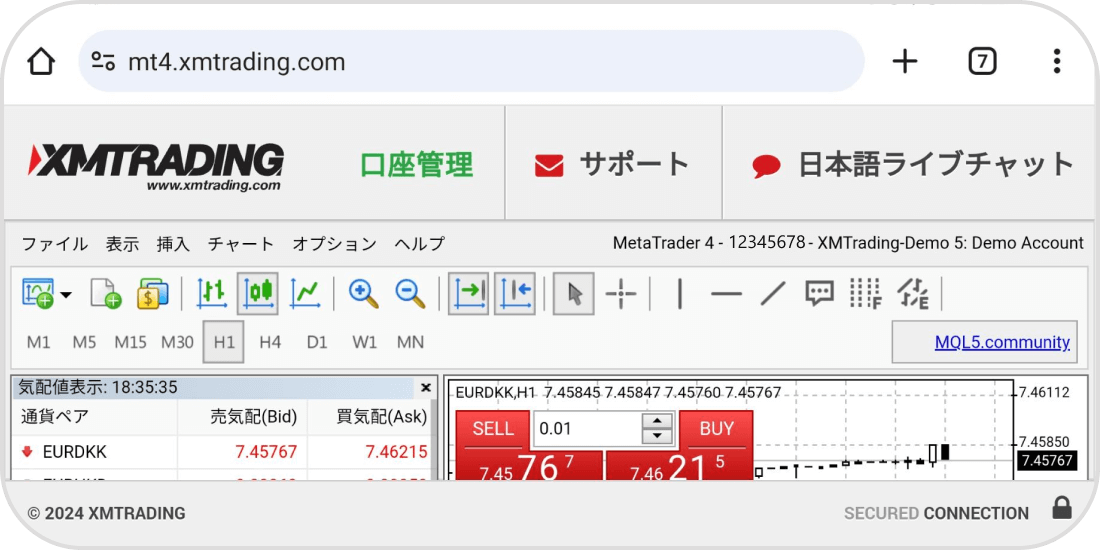Screen dimensions: 1100x550
Task: Select the H4 timeframe
Action: [270, 342]
